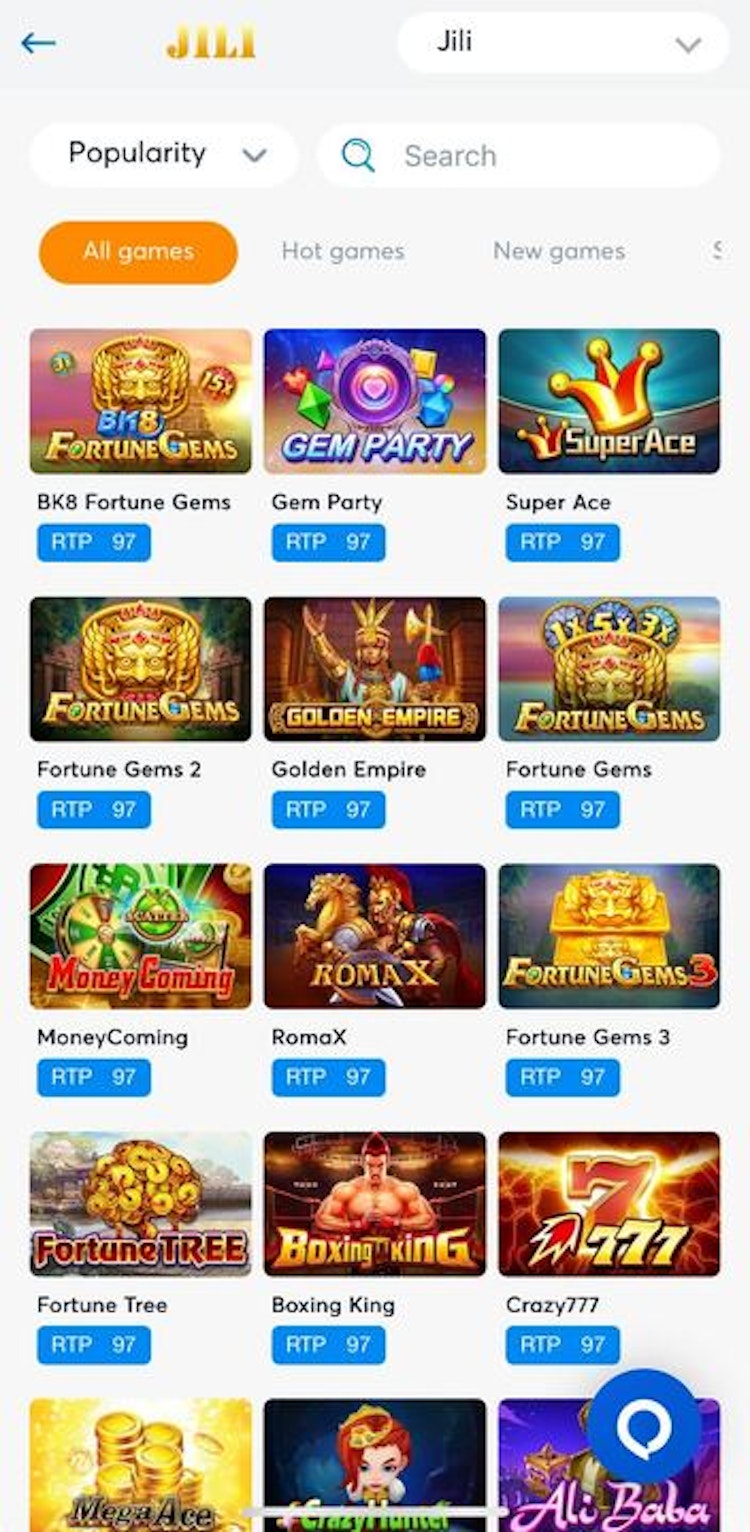
Task: Select the All games tab
Action: pyautogui.click(x=138, y=252)
